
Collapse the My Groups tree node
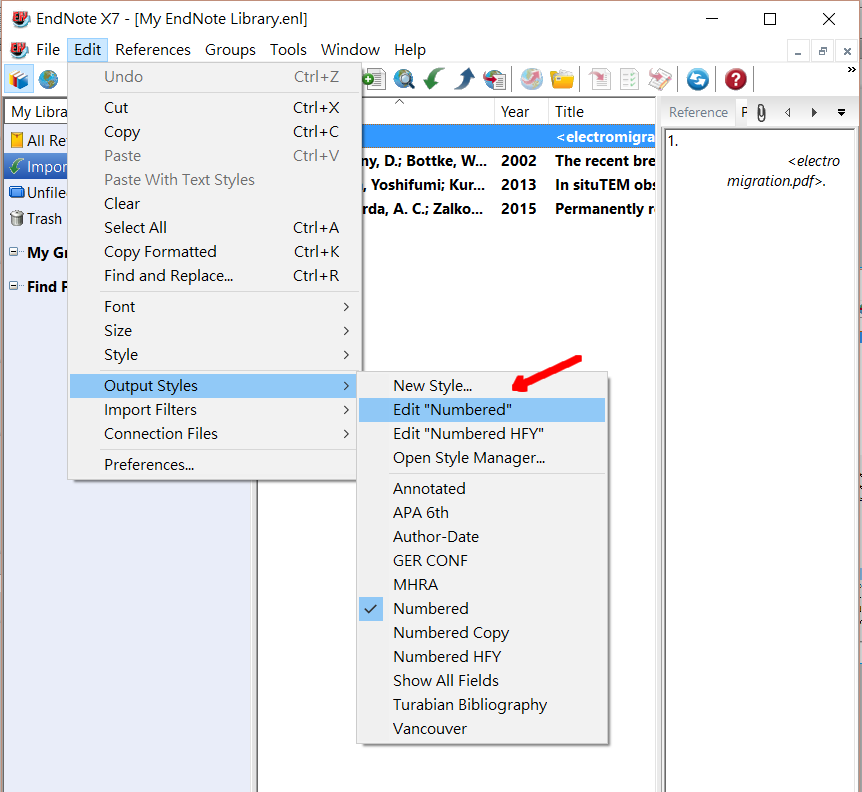[x=14, y=252]
